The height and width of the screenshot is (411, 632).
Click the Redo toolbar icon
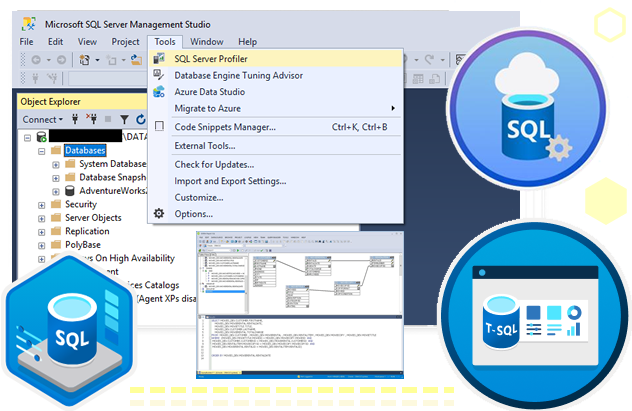[430, 60]
